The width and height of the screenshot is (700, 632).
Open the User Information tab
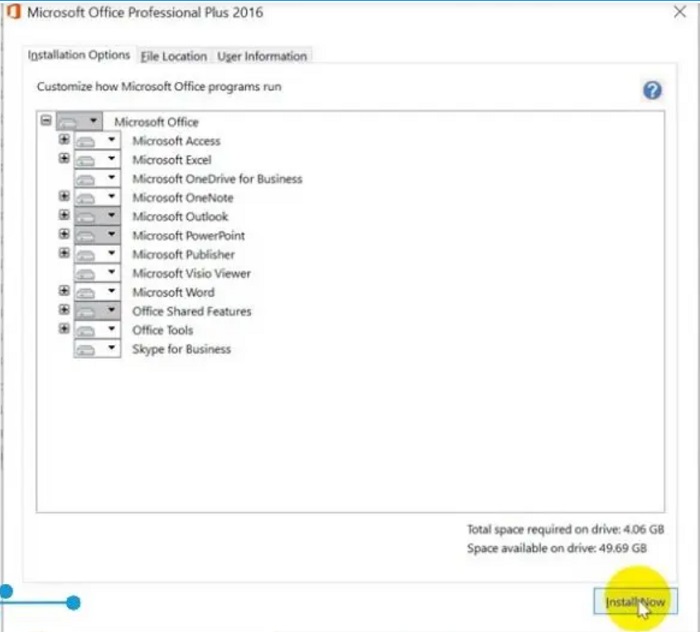click(262, 56)
